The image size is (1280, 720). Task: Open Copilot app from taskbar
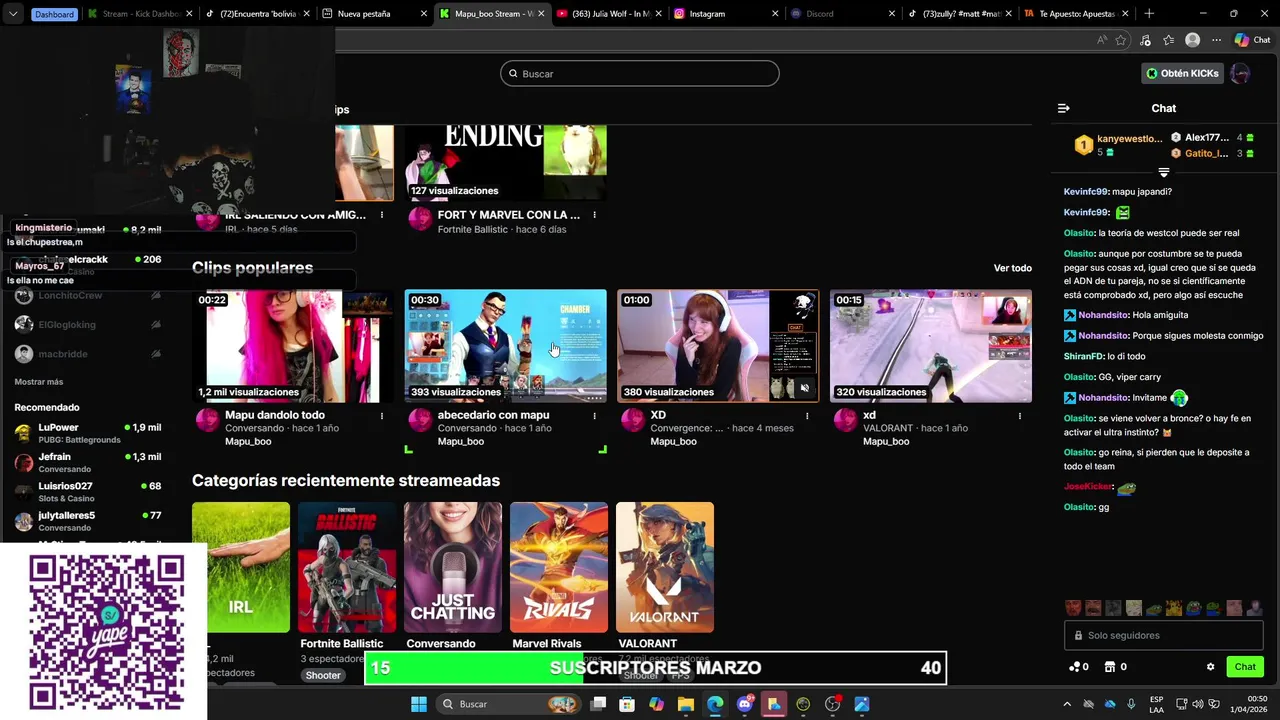point(656,704)
